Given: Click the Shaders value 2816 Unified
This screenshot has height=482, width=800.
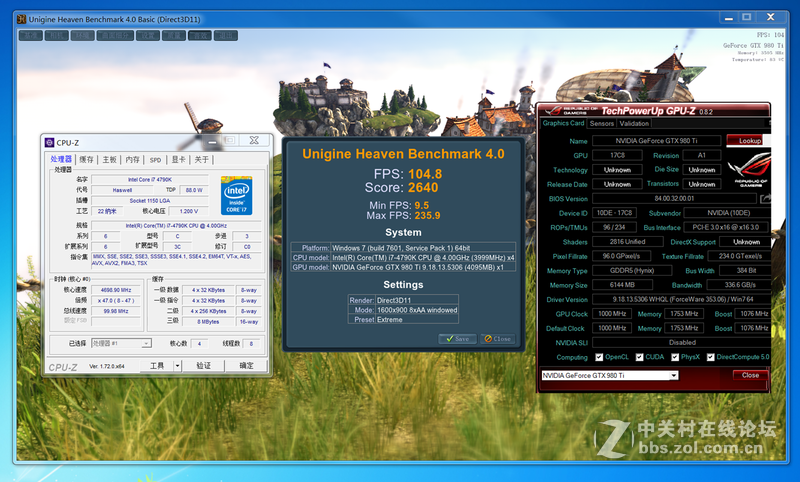Looking at the screenshot, I should click(628, 242).
